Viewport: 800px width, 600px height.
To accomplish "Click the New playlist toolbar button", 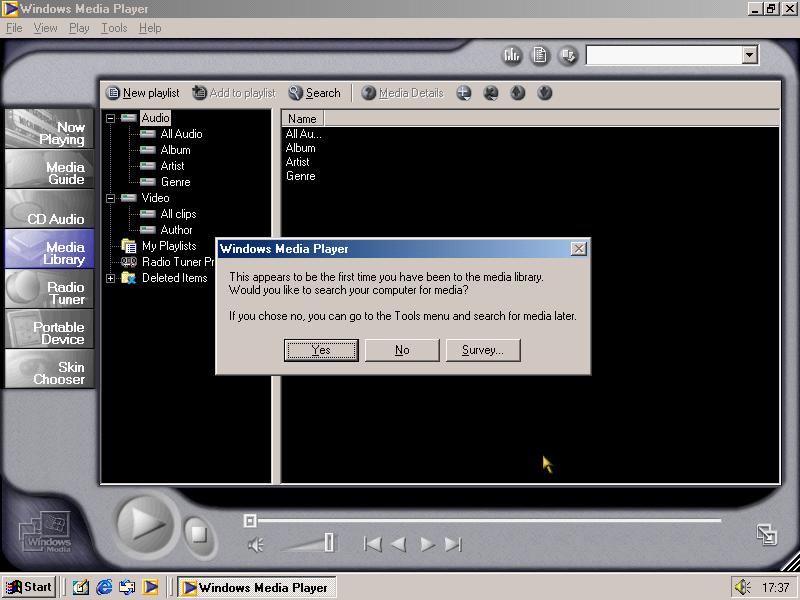I will coord(143,93).
